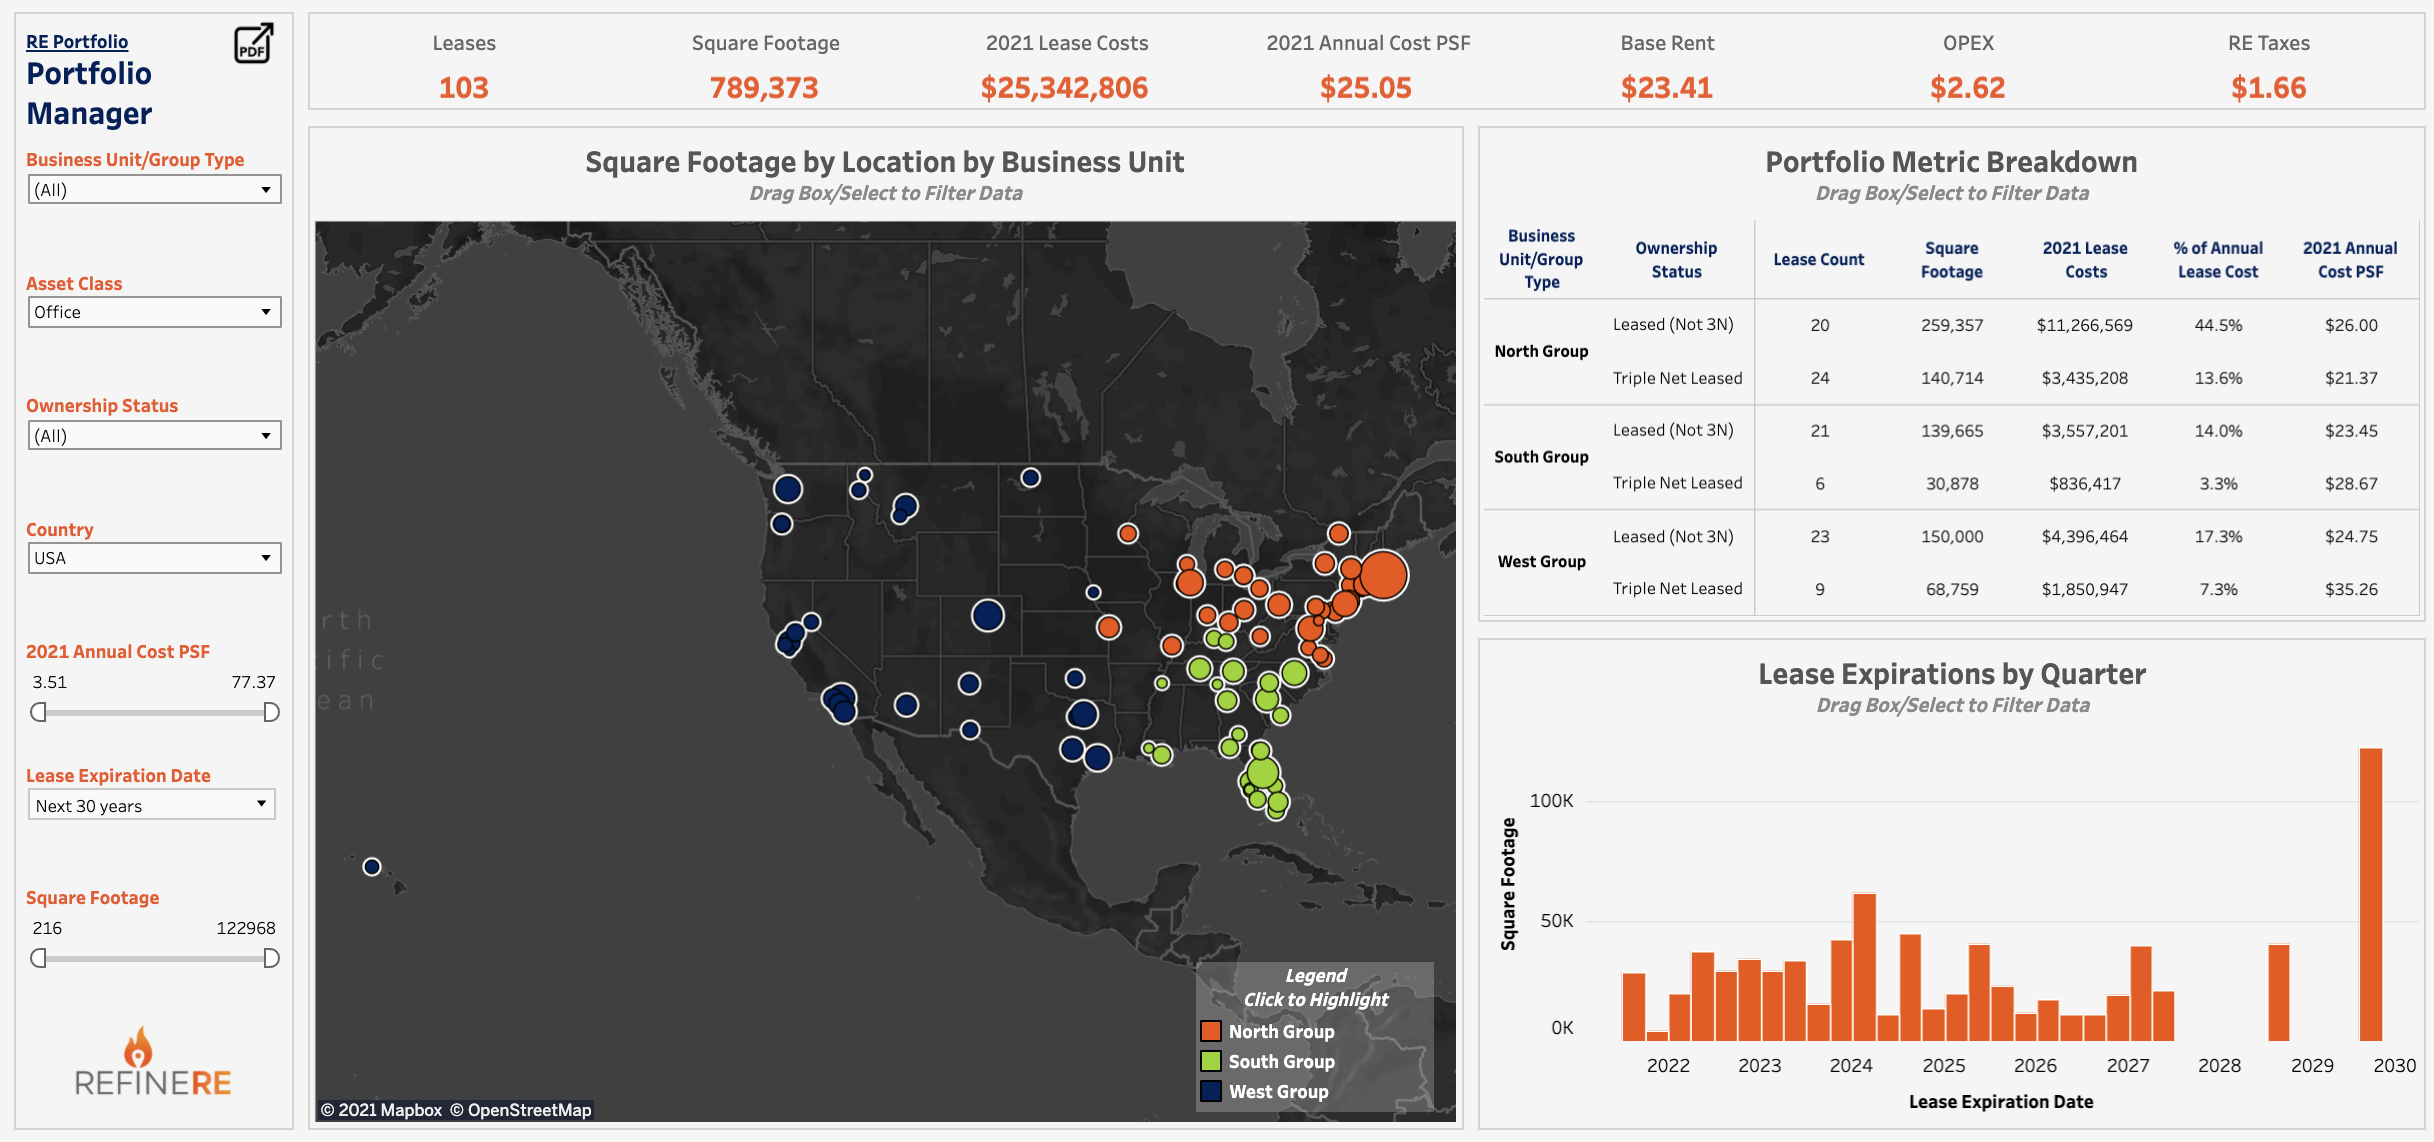Viewport: 2434px width, 1142px height.
Task: Open the Country USA dropdown
Action: (x=154, y=558)
